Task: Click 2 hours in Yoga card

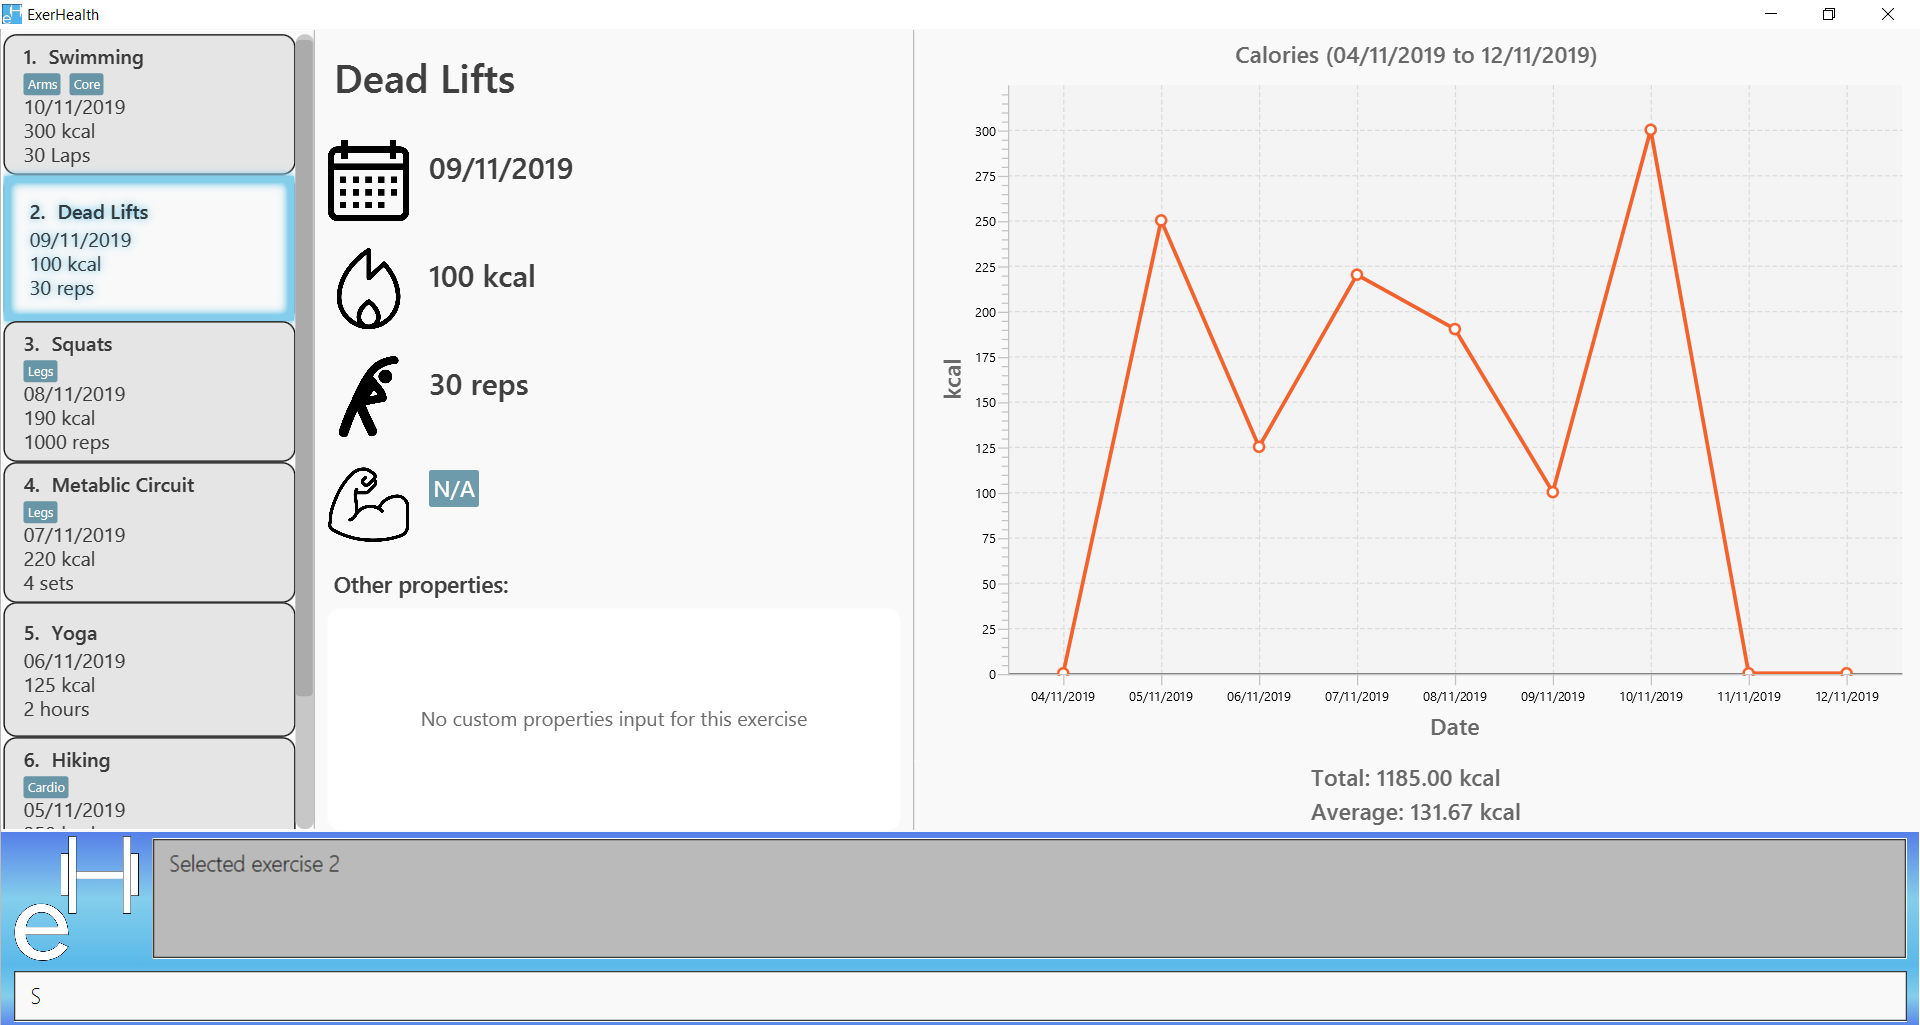Action: pyautogui.click(x=57, y=709)
